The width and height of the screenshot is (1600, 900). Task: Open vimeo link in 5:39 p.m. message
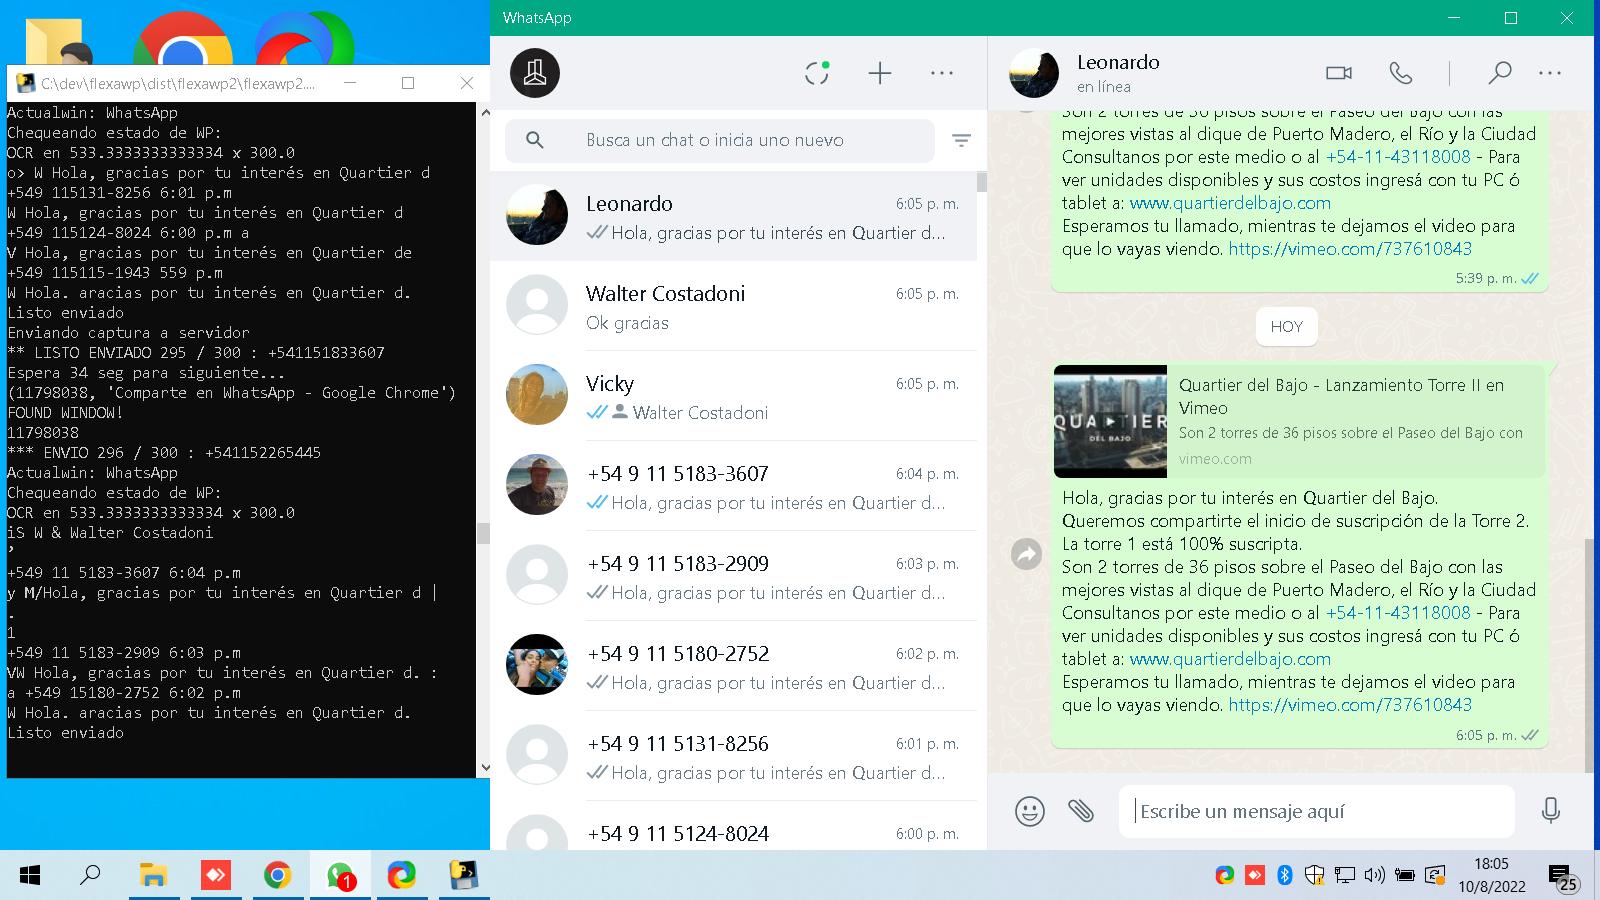(x=1350, y=249)
